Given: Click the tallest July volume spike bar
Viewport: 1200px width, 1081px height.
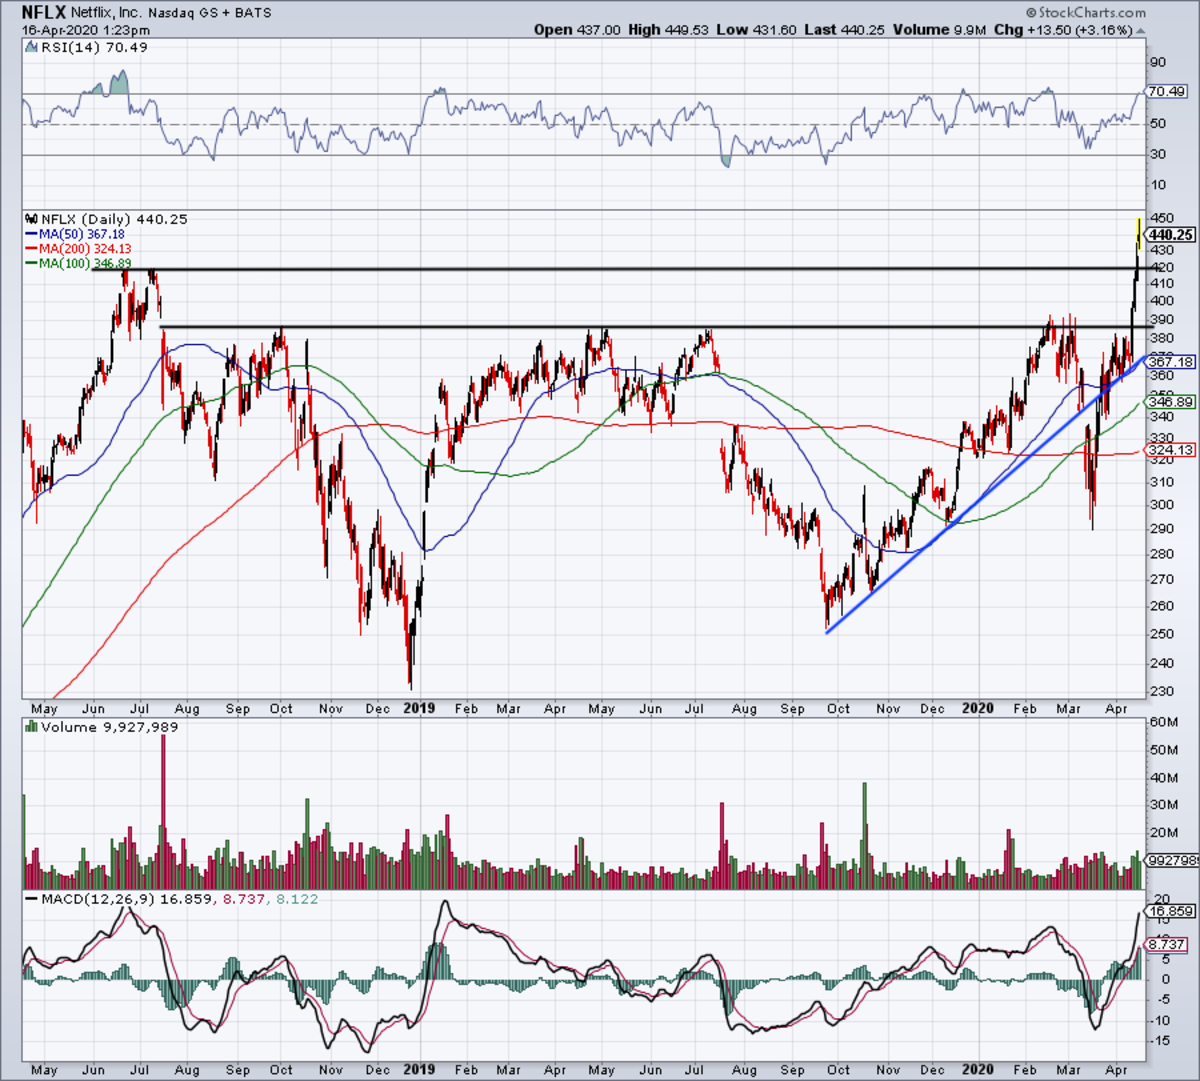Looking at the screenshot, I should 162,811.
